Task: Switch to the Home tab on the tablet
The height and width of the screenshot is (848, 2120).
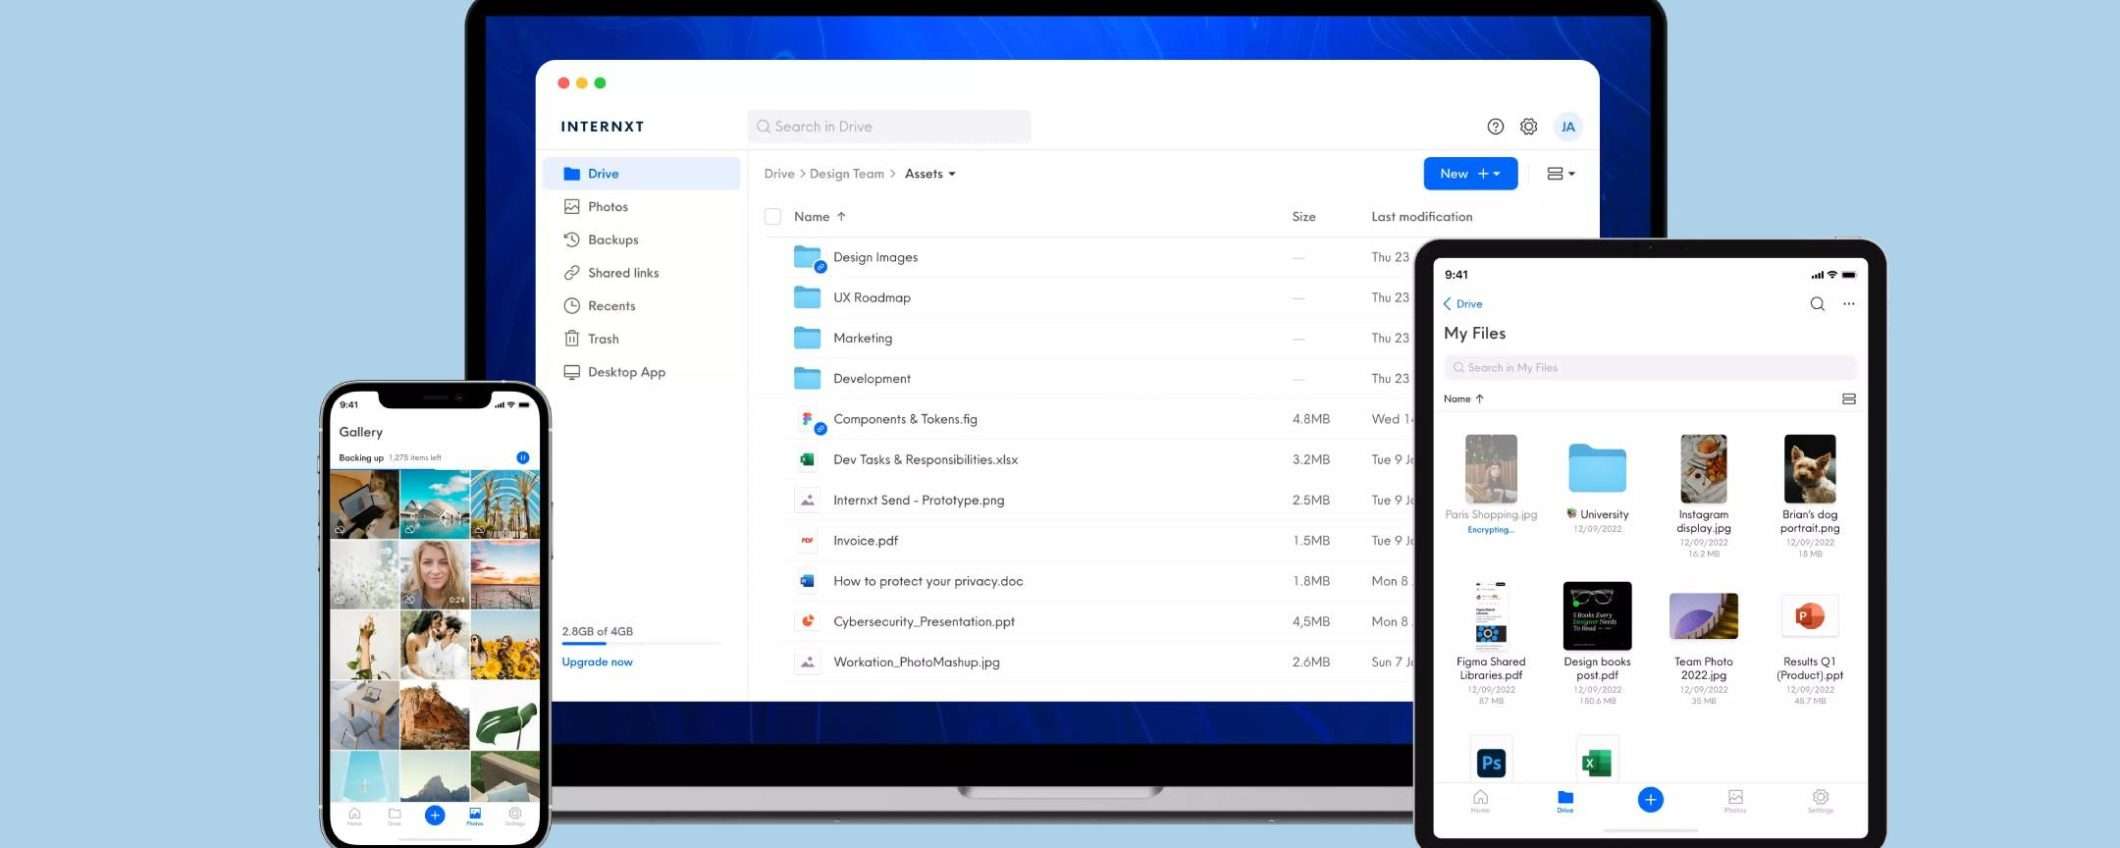Action: click(x=1480, y=801)
